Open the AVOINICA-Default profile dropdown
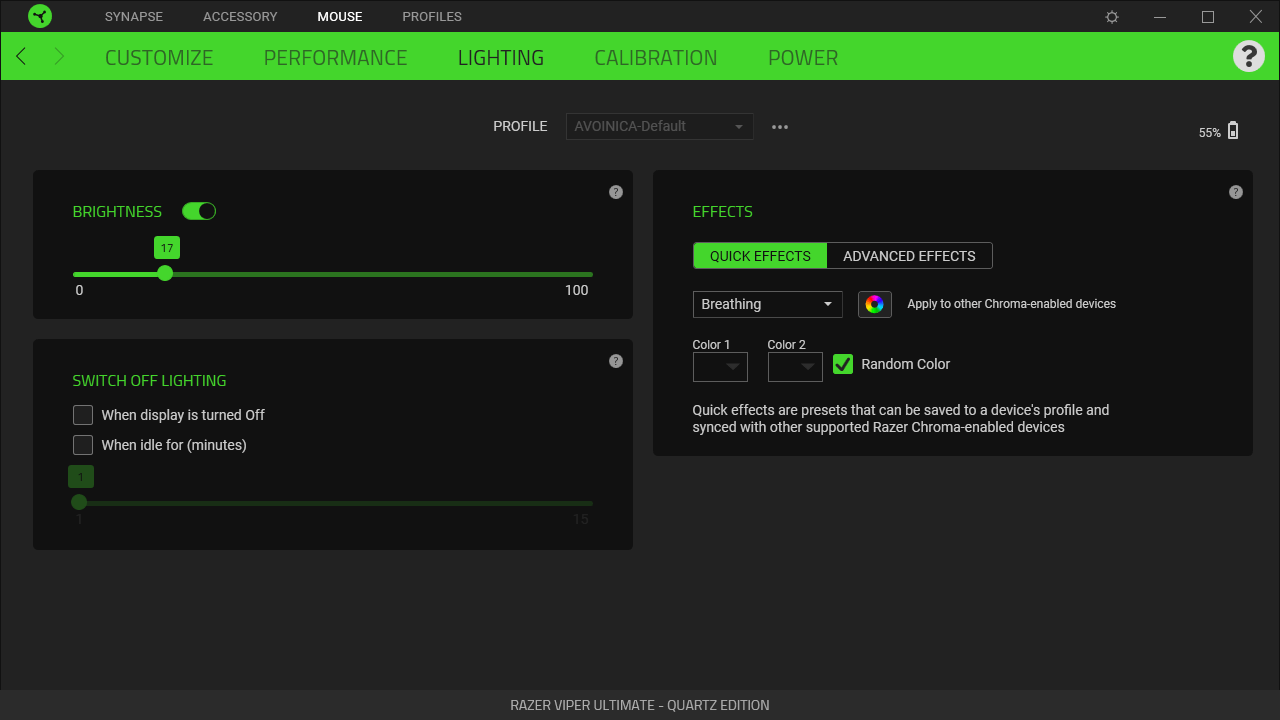The image size is (1280, 720). coord(659,127)
